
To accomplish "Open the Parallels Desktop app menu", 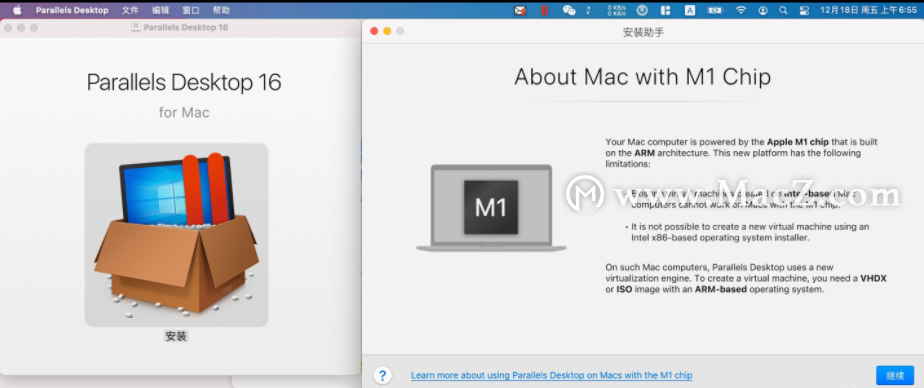I will click(x=72, y=10).
